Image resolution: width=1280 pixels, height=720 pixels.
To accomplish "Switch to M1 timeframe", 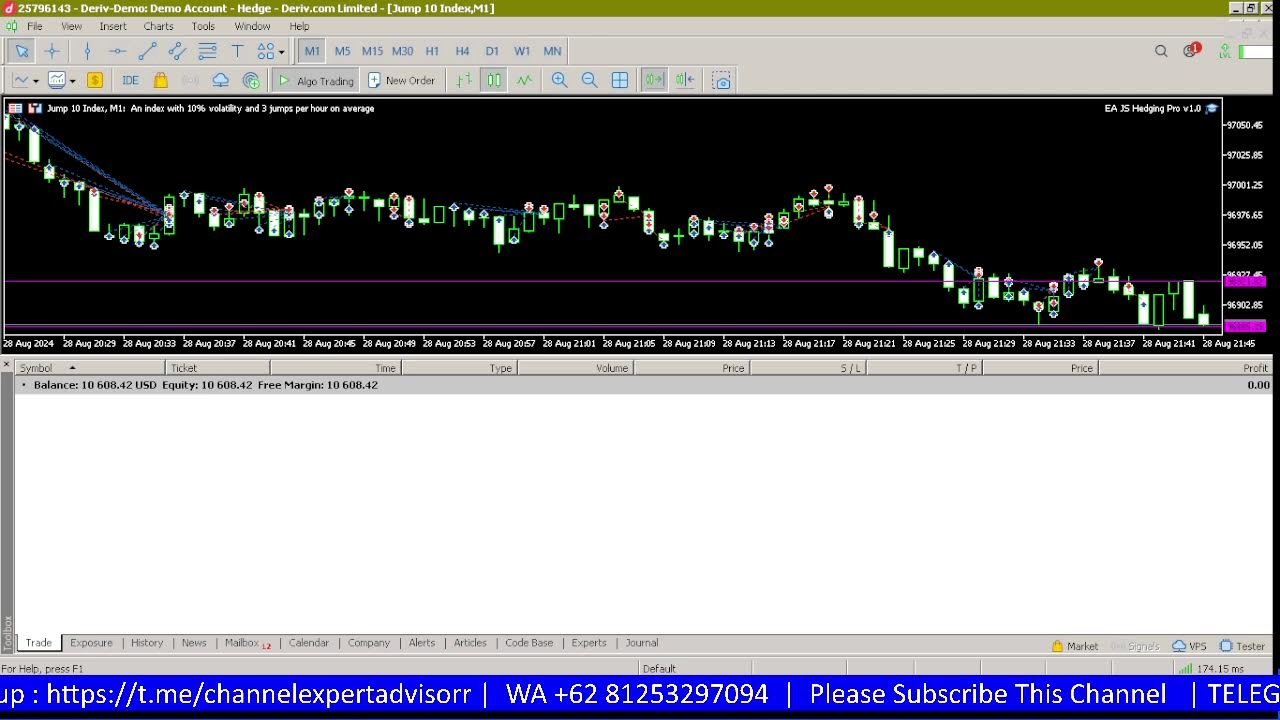I will tap(312, 51).
